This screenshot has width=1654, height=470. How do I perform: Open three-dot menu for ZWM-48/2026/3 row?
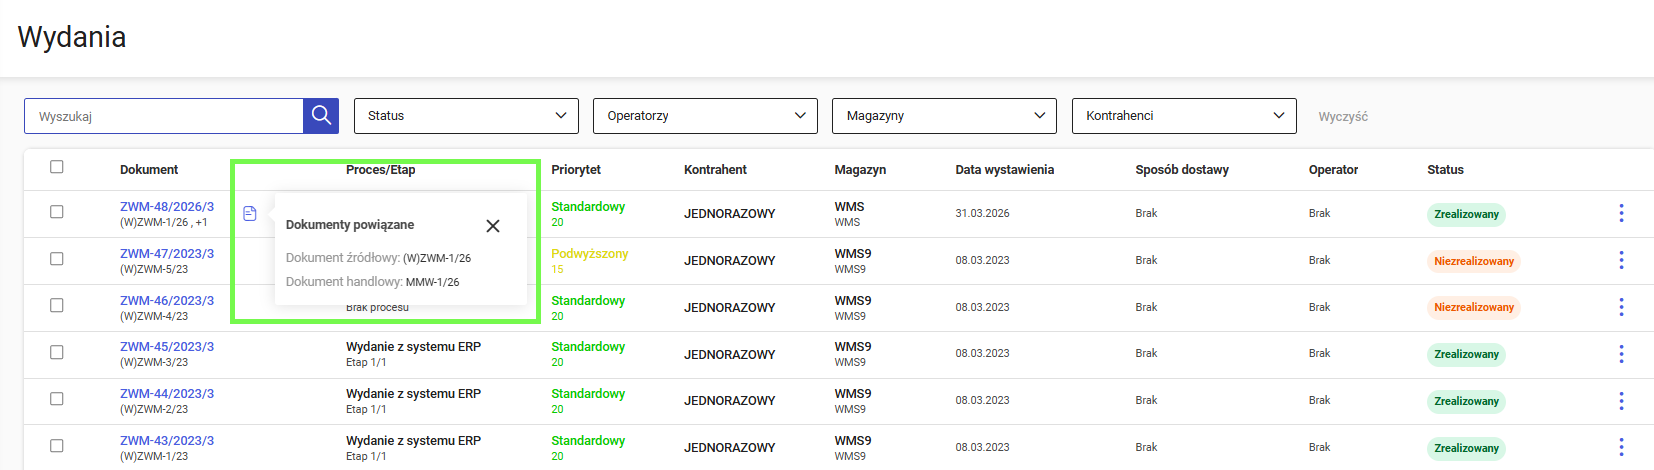[x=1621, y=213]
